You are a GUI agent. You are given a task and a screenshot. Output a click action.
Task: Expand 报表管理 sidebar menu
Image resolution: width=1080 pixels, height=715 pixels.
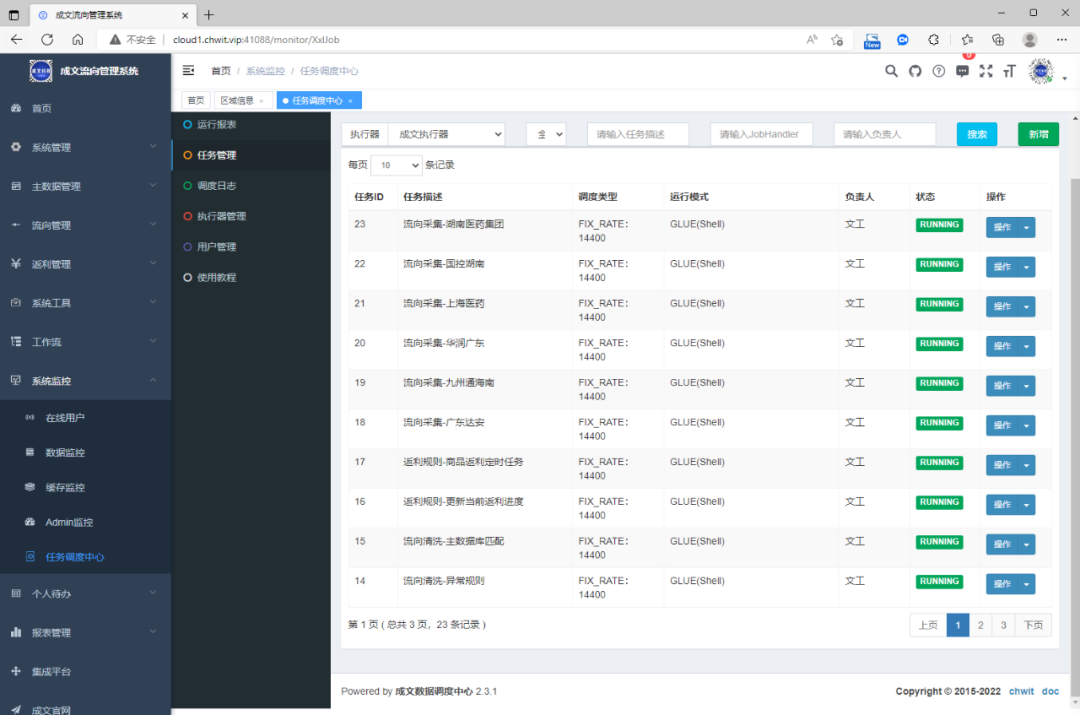[85, 632]
